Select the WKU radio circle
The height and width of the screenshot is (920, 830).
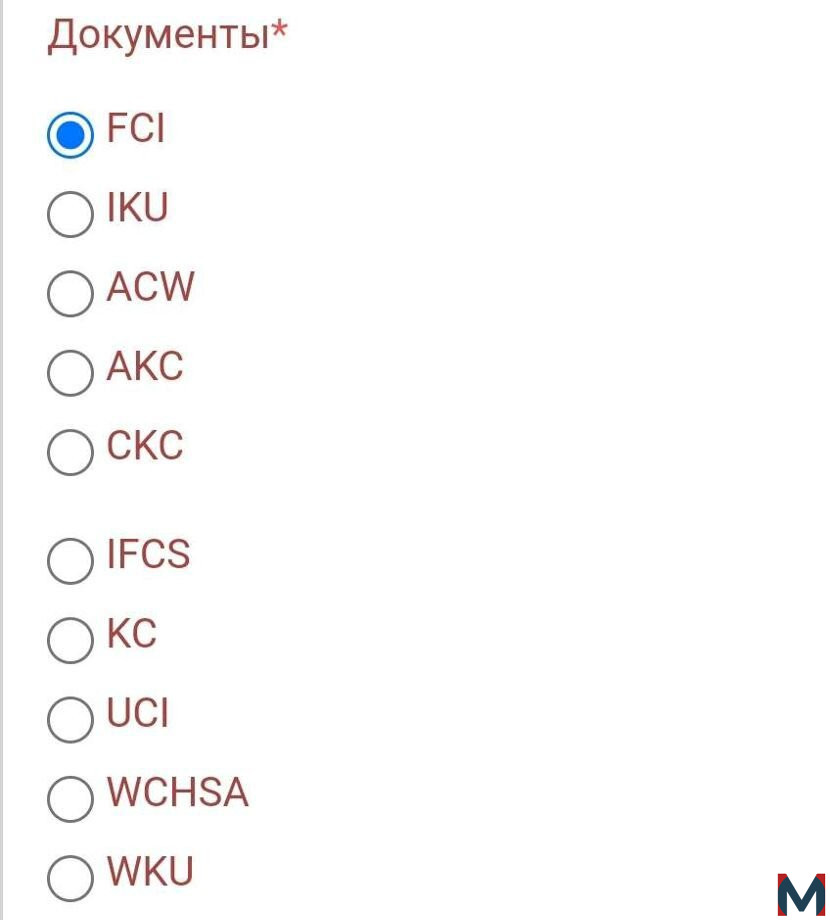pyautogui.click(x=70, y=878)
